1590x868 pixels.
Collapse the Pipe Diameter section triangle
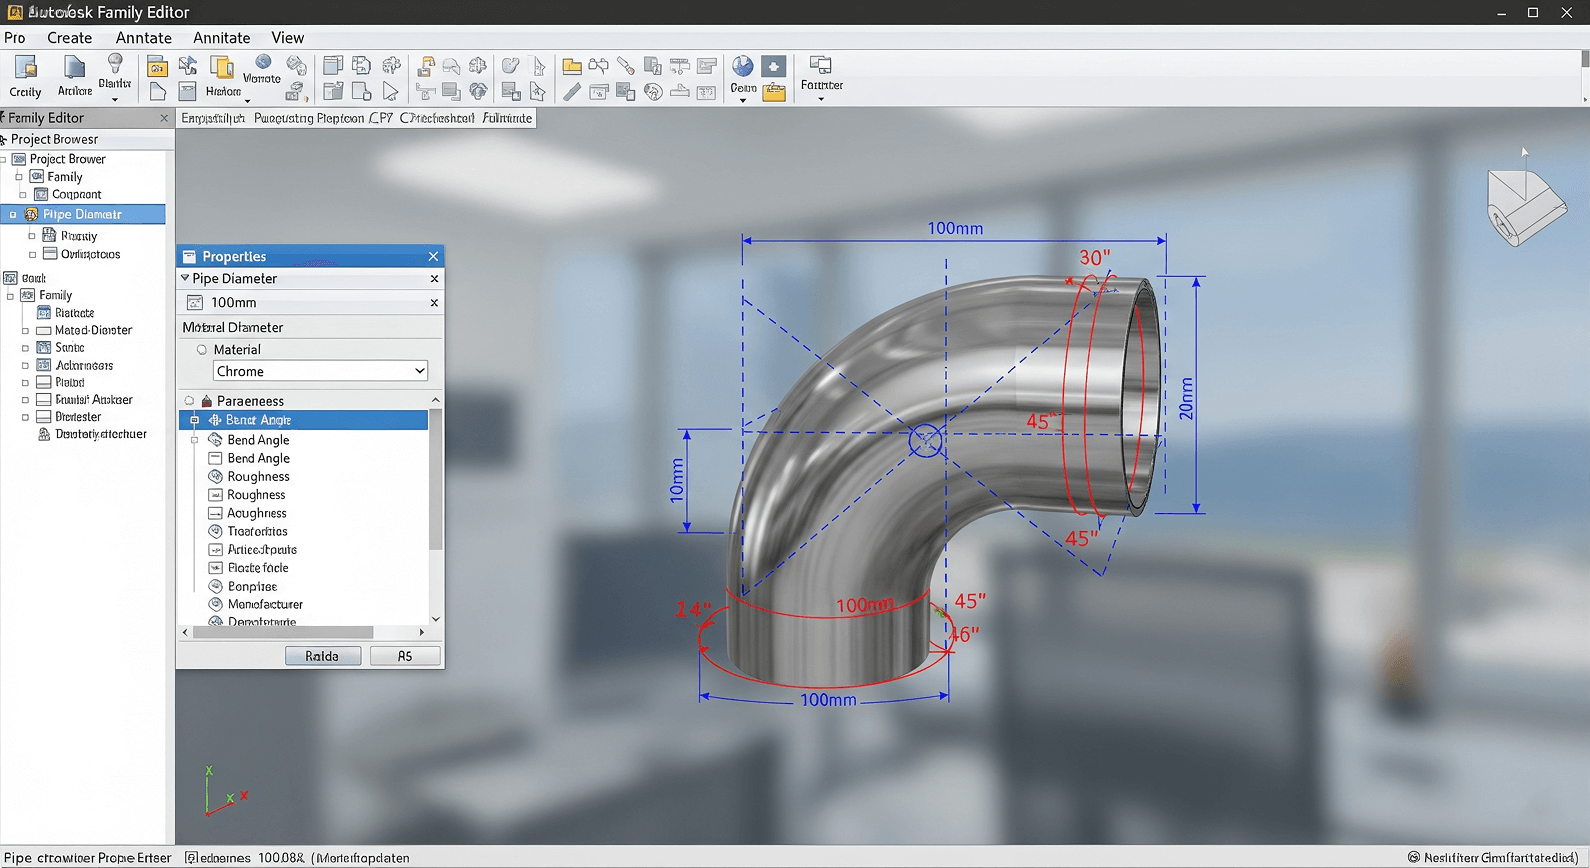pos(185,278)
